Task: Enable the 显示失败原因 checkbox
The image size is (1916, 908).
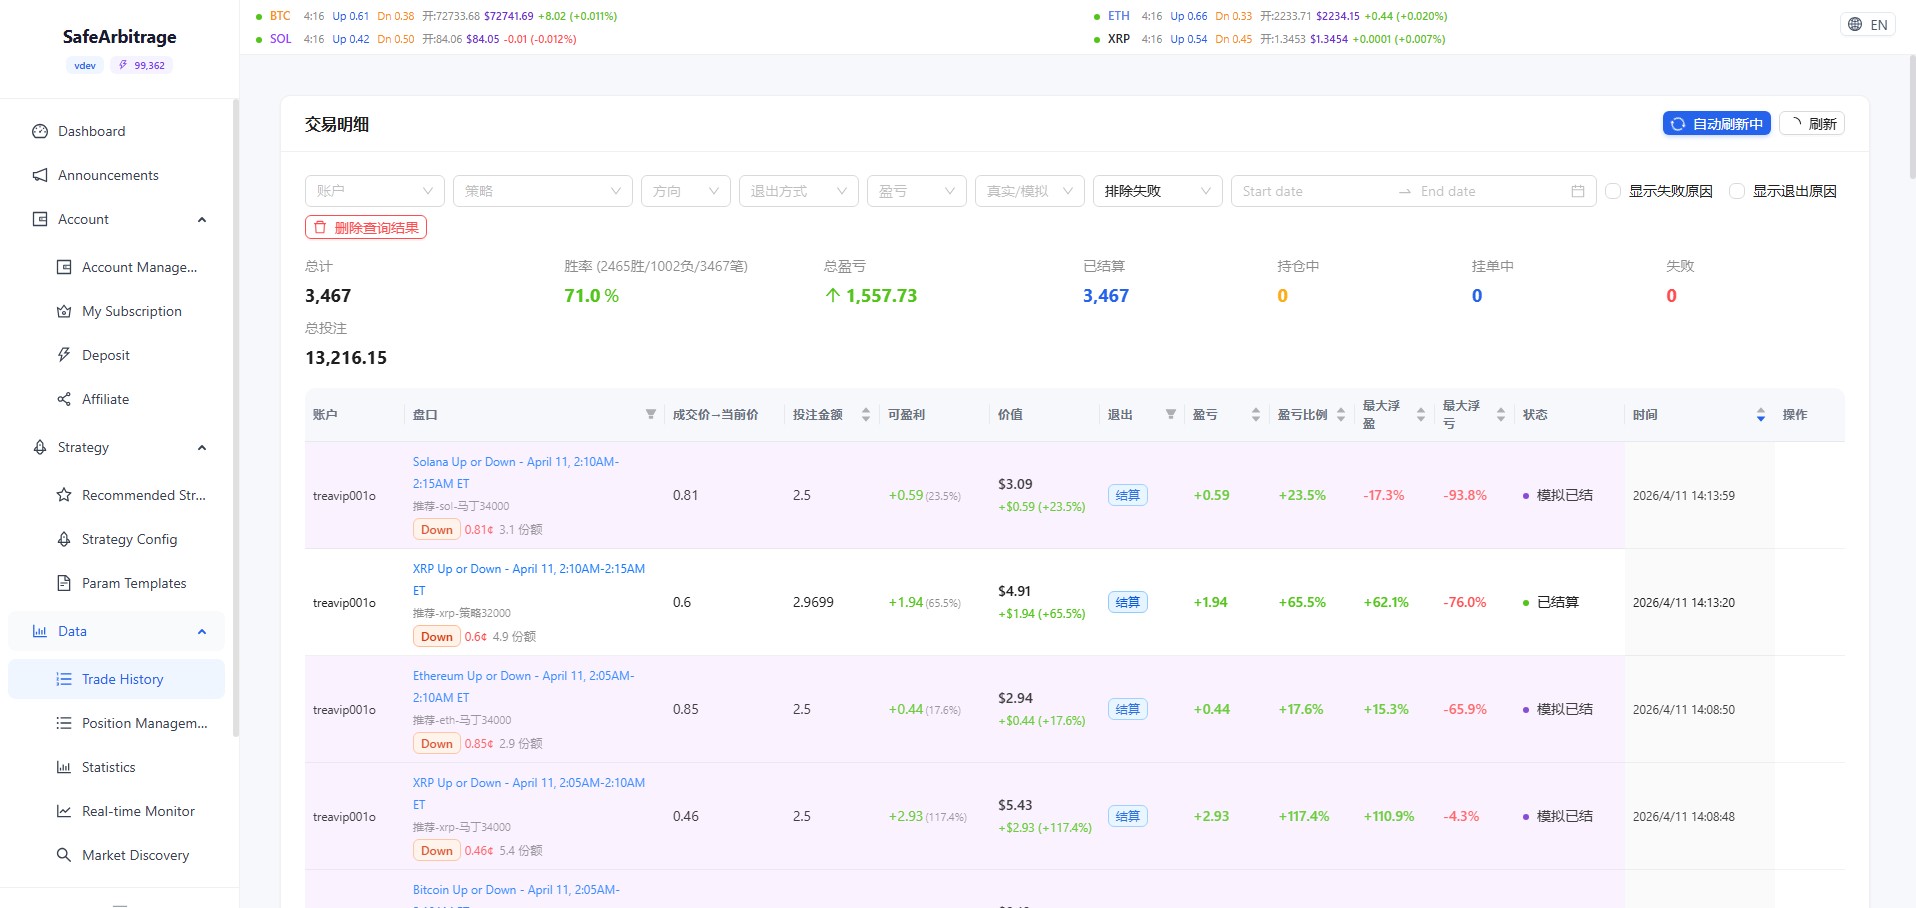Action: [1613, 191]
